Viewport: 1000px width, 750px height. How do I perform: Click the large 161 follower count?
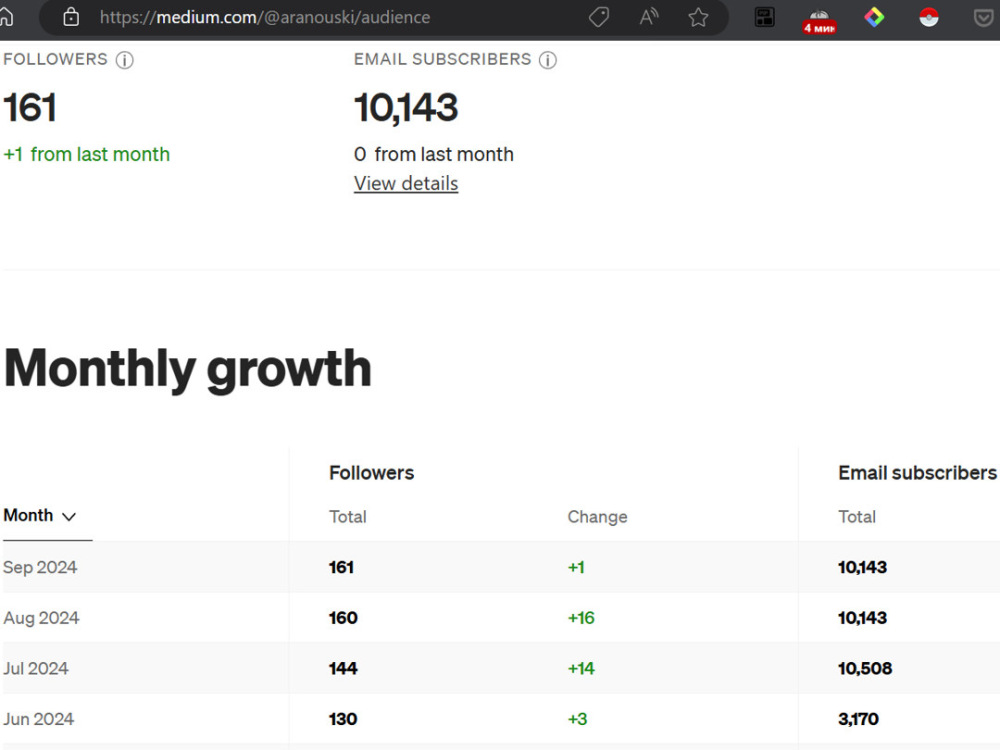coord(30,107)
